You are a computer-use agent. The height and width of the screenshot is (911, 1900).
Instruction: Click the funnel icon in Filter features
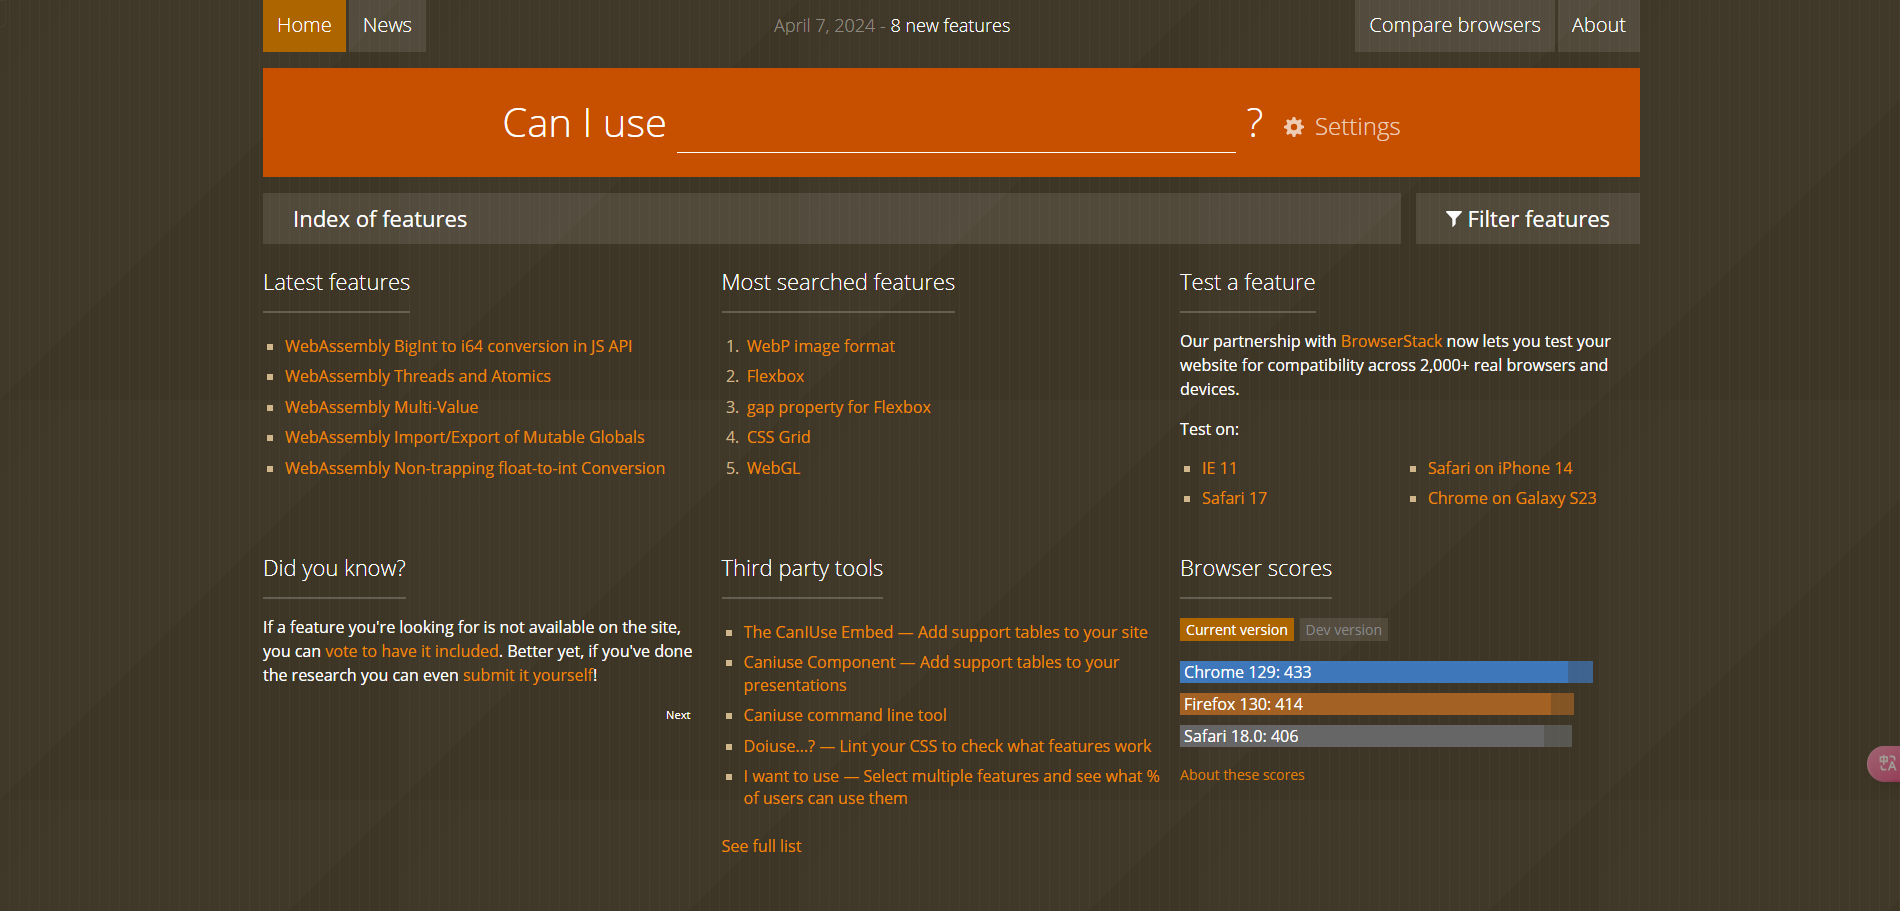tap(1454, 219)
